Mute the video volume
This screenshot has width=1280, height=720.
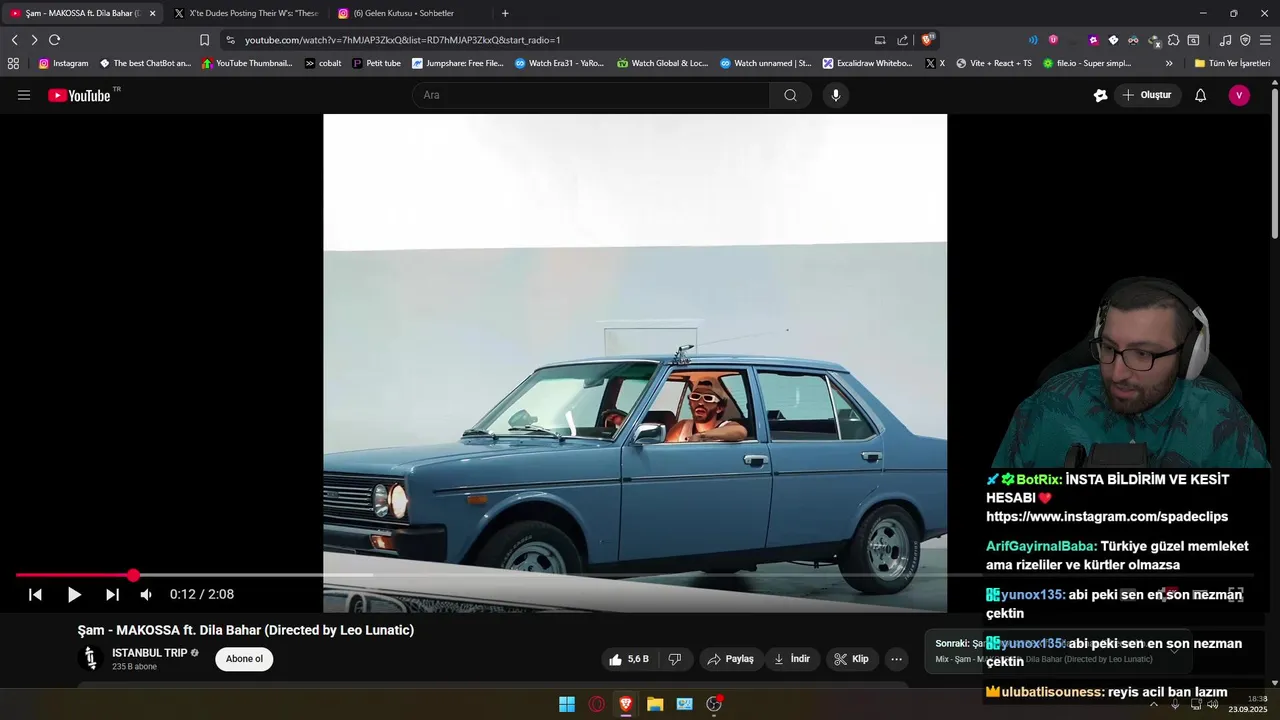(x=146, y=594)
